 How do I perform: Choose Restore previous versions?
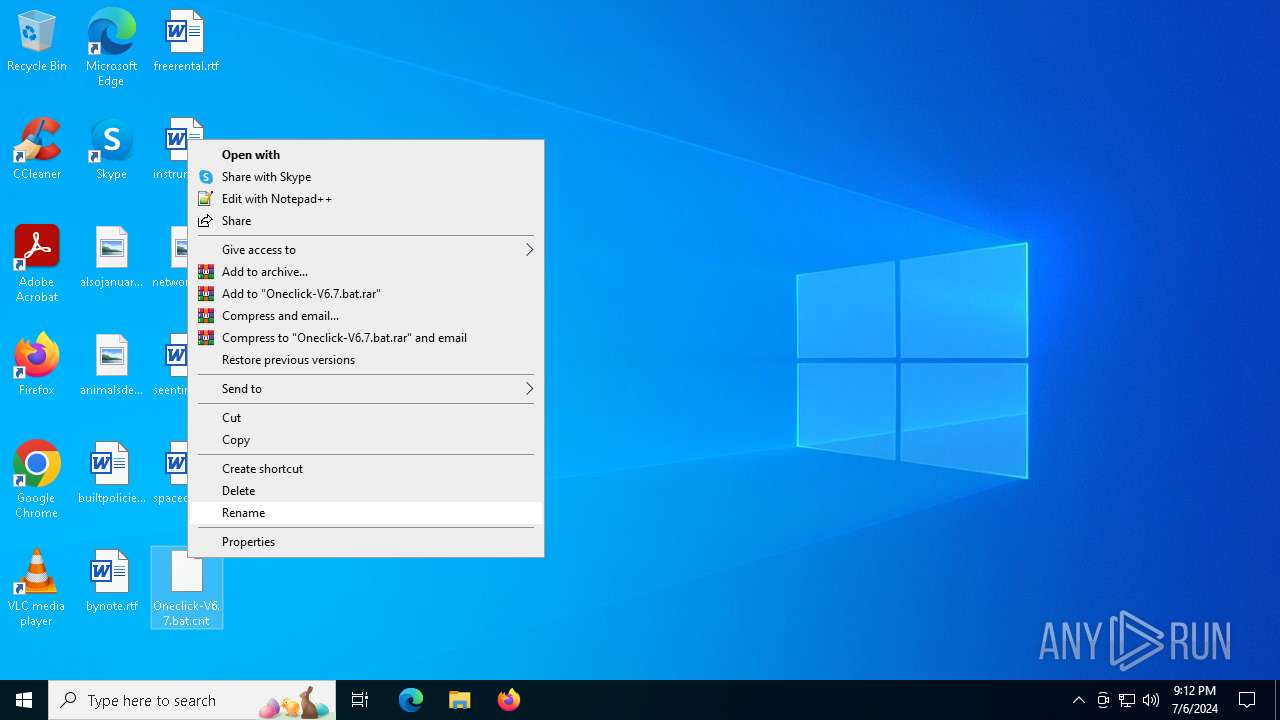click(366, 360)
